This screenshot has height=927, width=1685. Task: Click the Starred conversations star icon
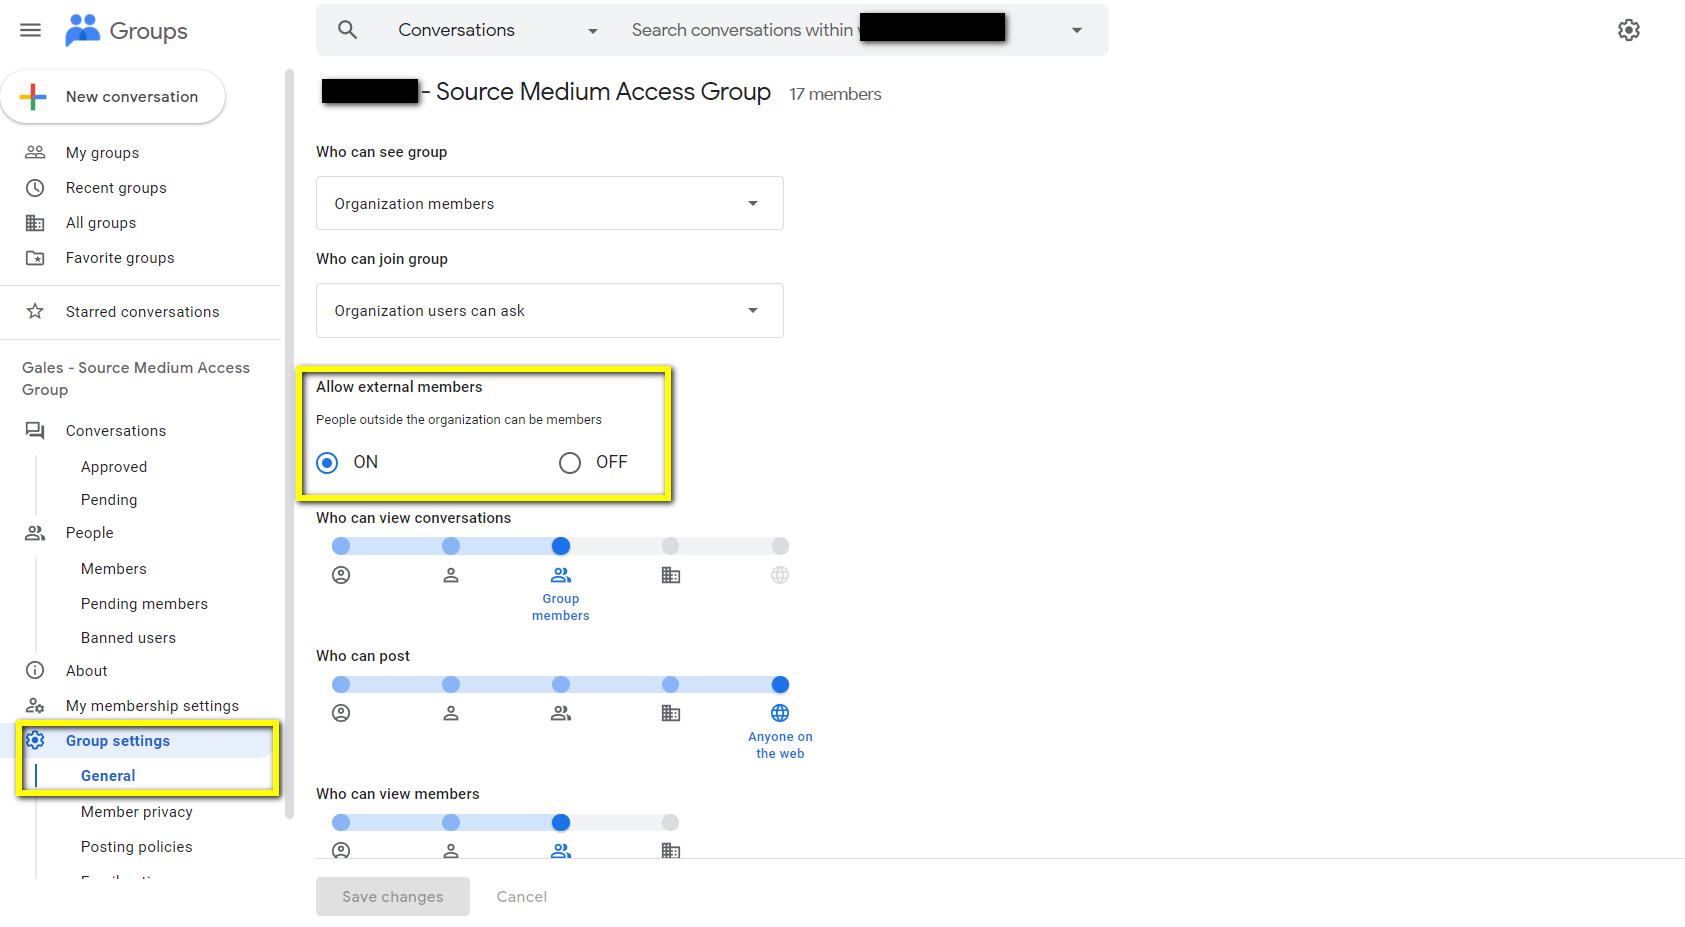pyautogui.click(x=35, y=311)
